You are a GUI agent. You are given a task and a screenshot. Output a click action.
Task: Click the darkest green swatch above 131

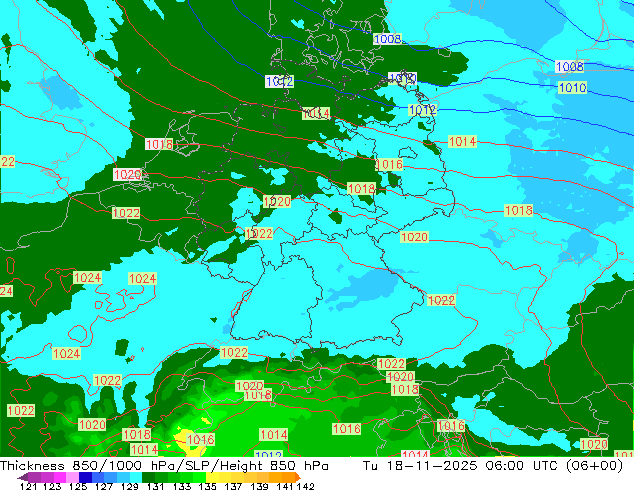148,477
